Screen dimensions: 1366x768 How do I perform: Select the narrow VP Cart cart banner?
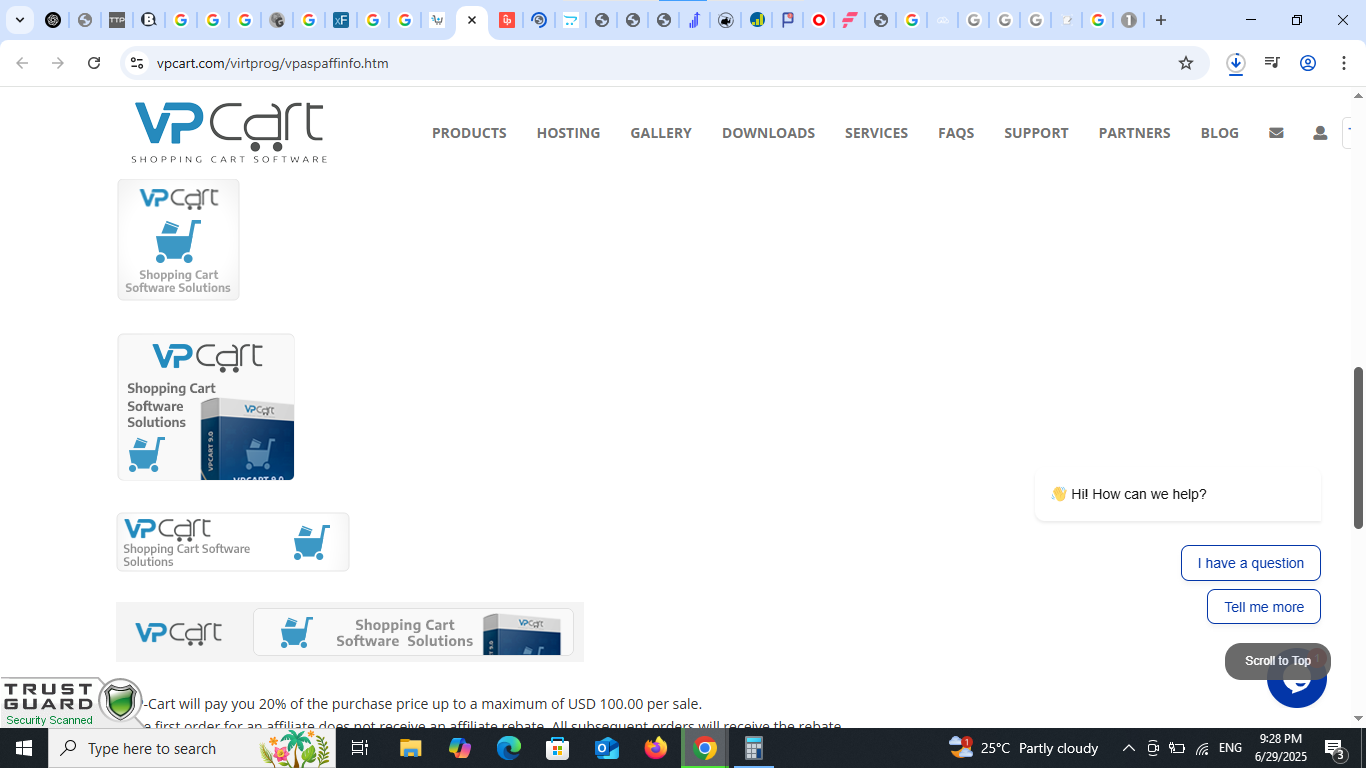[233, 542]
